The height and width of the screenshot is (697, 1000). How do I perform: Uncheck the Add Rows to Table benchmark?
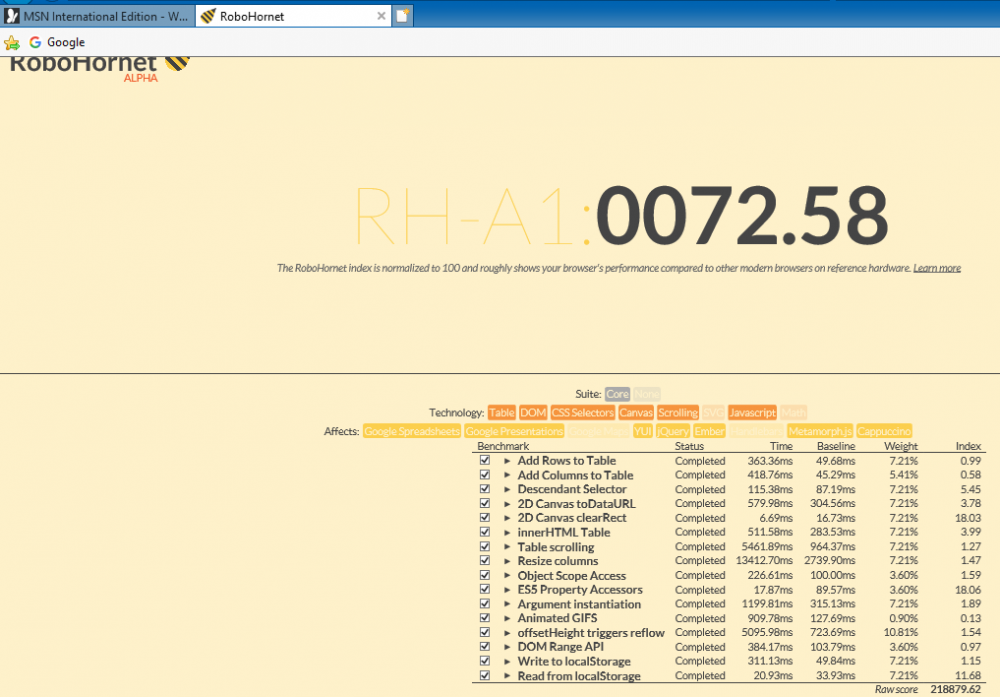pyautogui.click(x=485, y=460)
